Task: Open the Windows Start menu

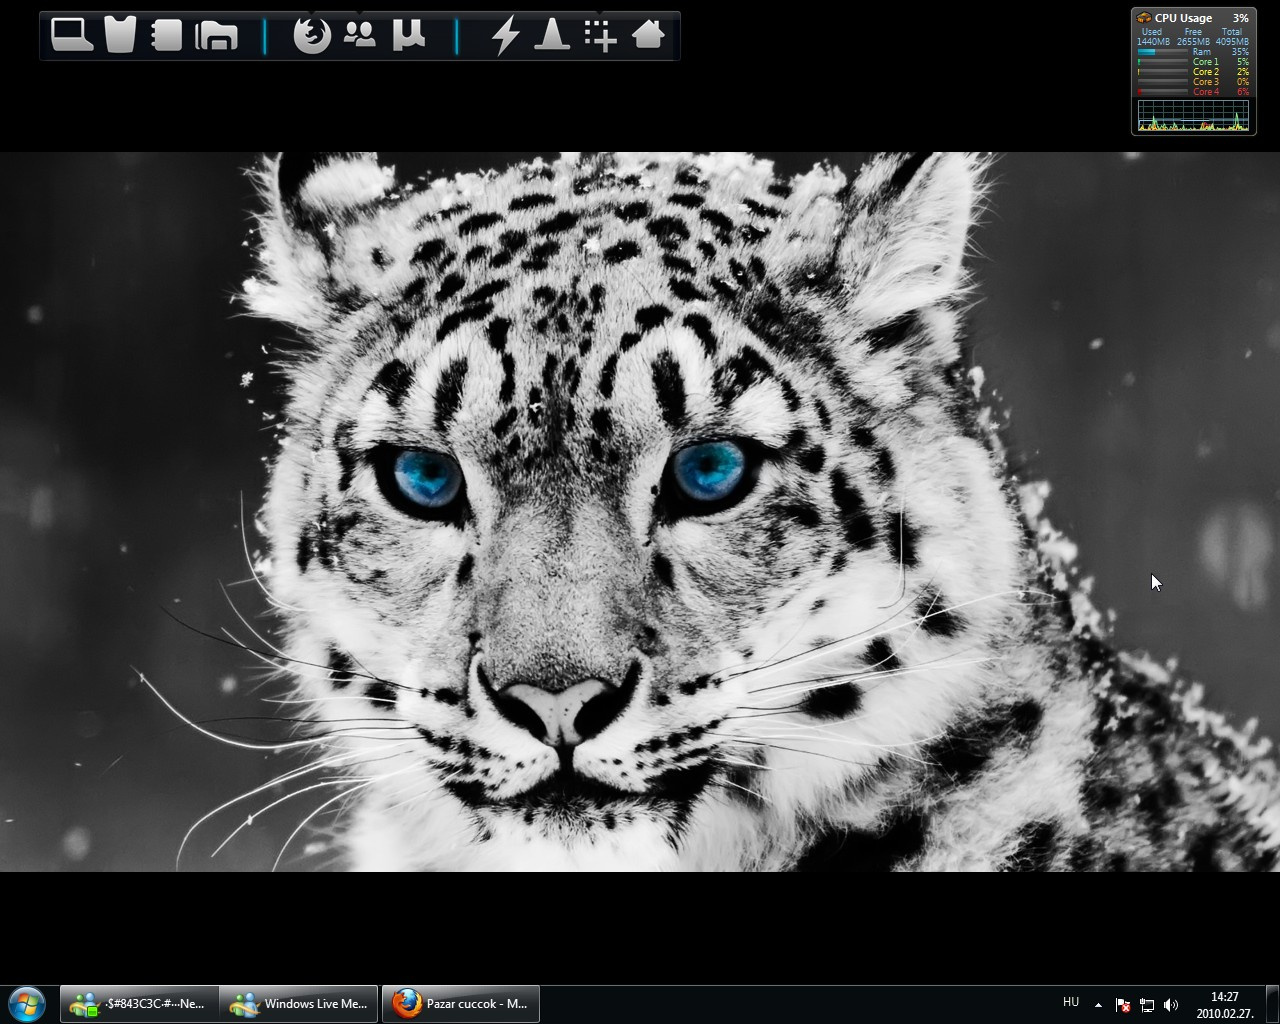Action: click(27, 1004)
